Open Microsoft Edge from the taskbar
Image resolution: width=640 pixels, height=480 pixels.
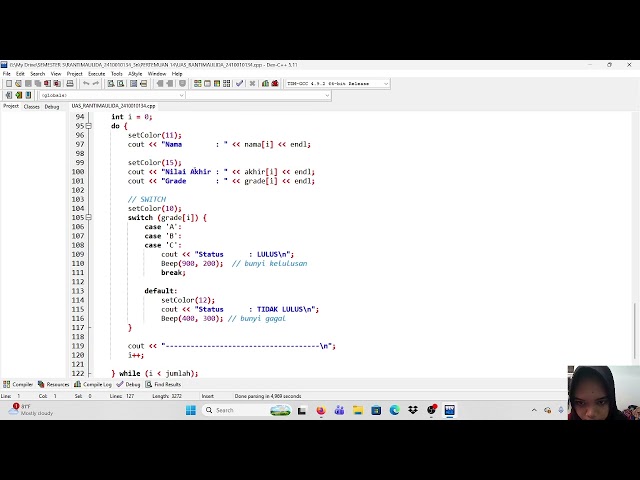tap(394, 410)
